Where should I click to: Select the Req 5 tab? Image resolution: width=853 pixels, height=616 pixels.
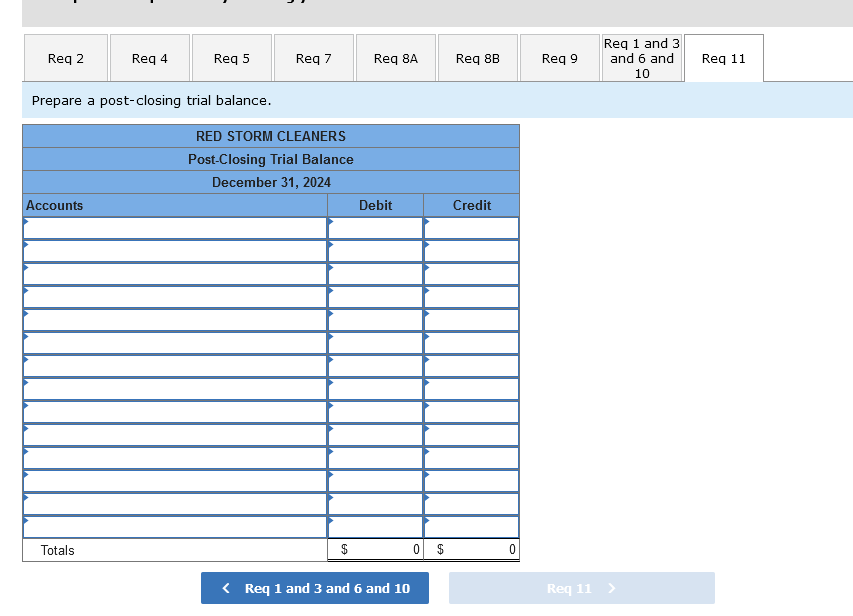pyautogui.click(x=231, y=57)
